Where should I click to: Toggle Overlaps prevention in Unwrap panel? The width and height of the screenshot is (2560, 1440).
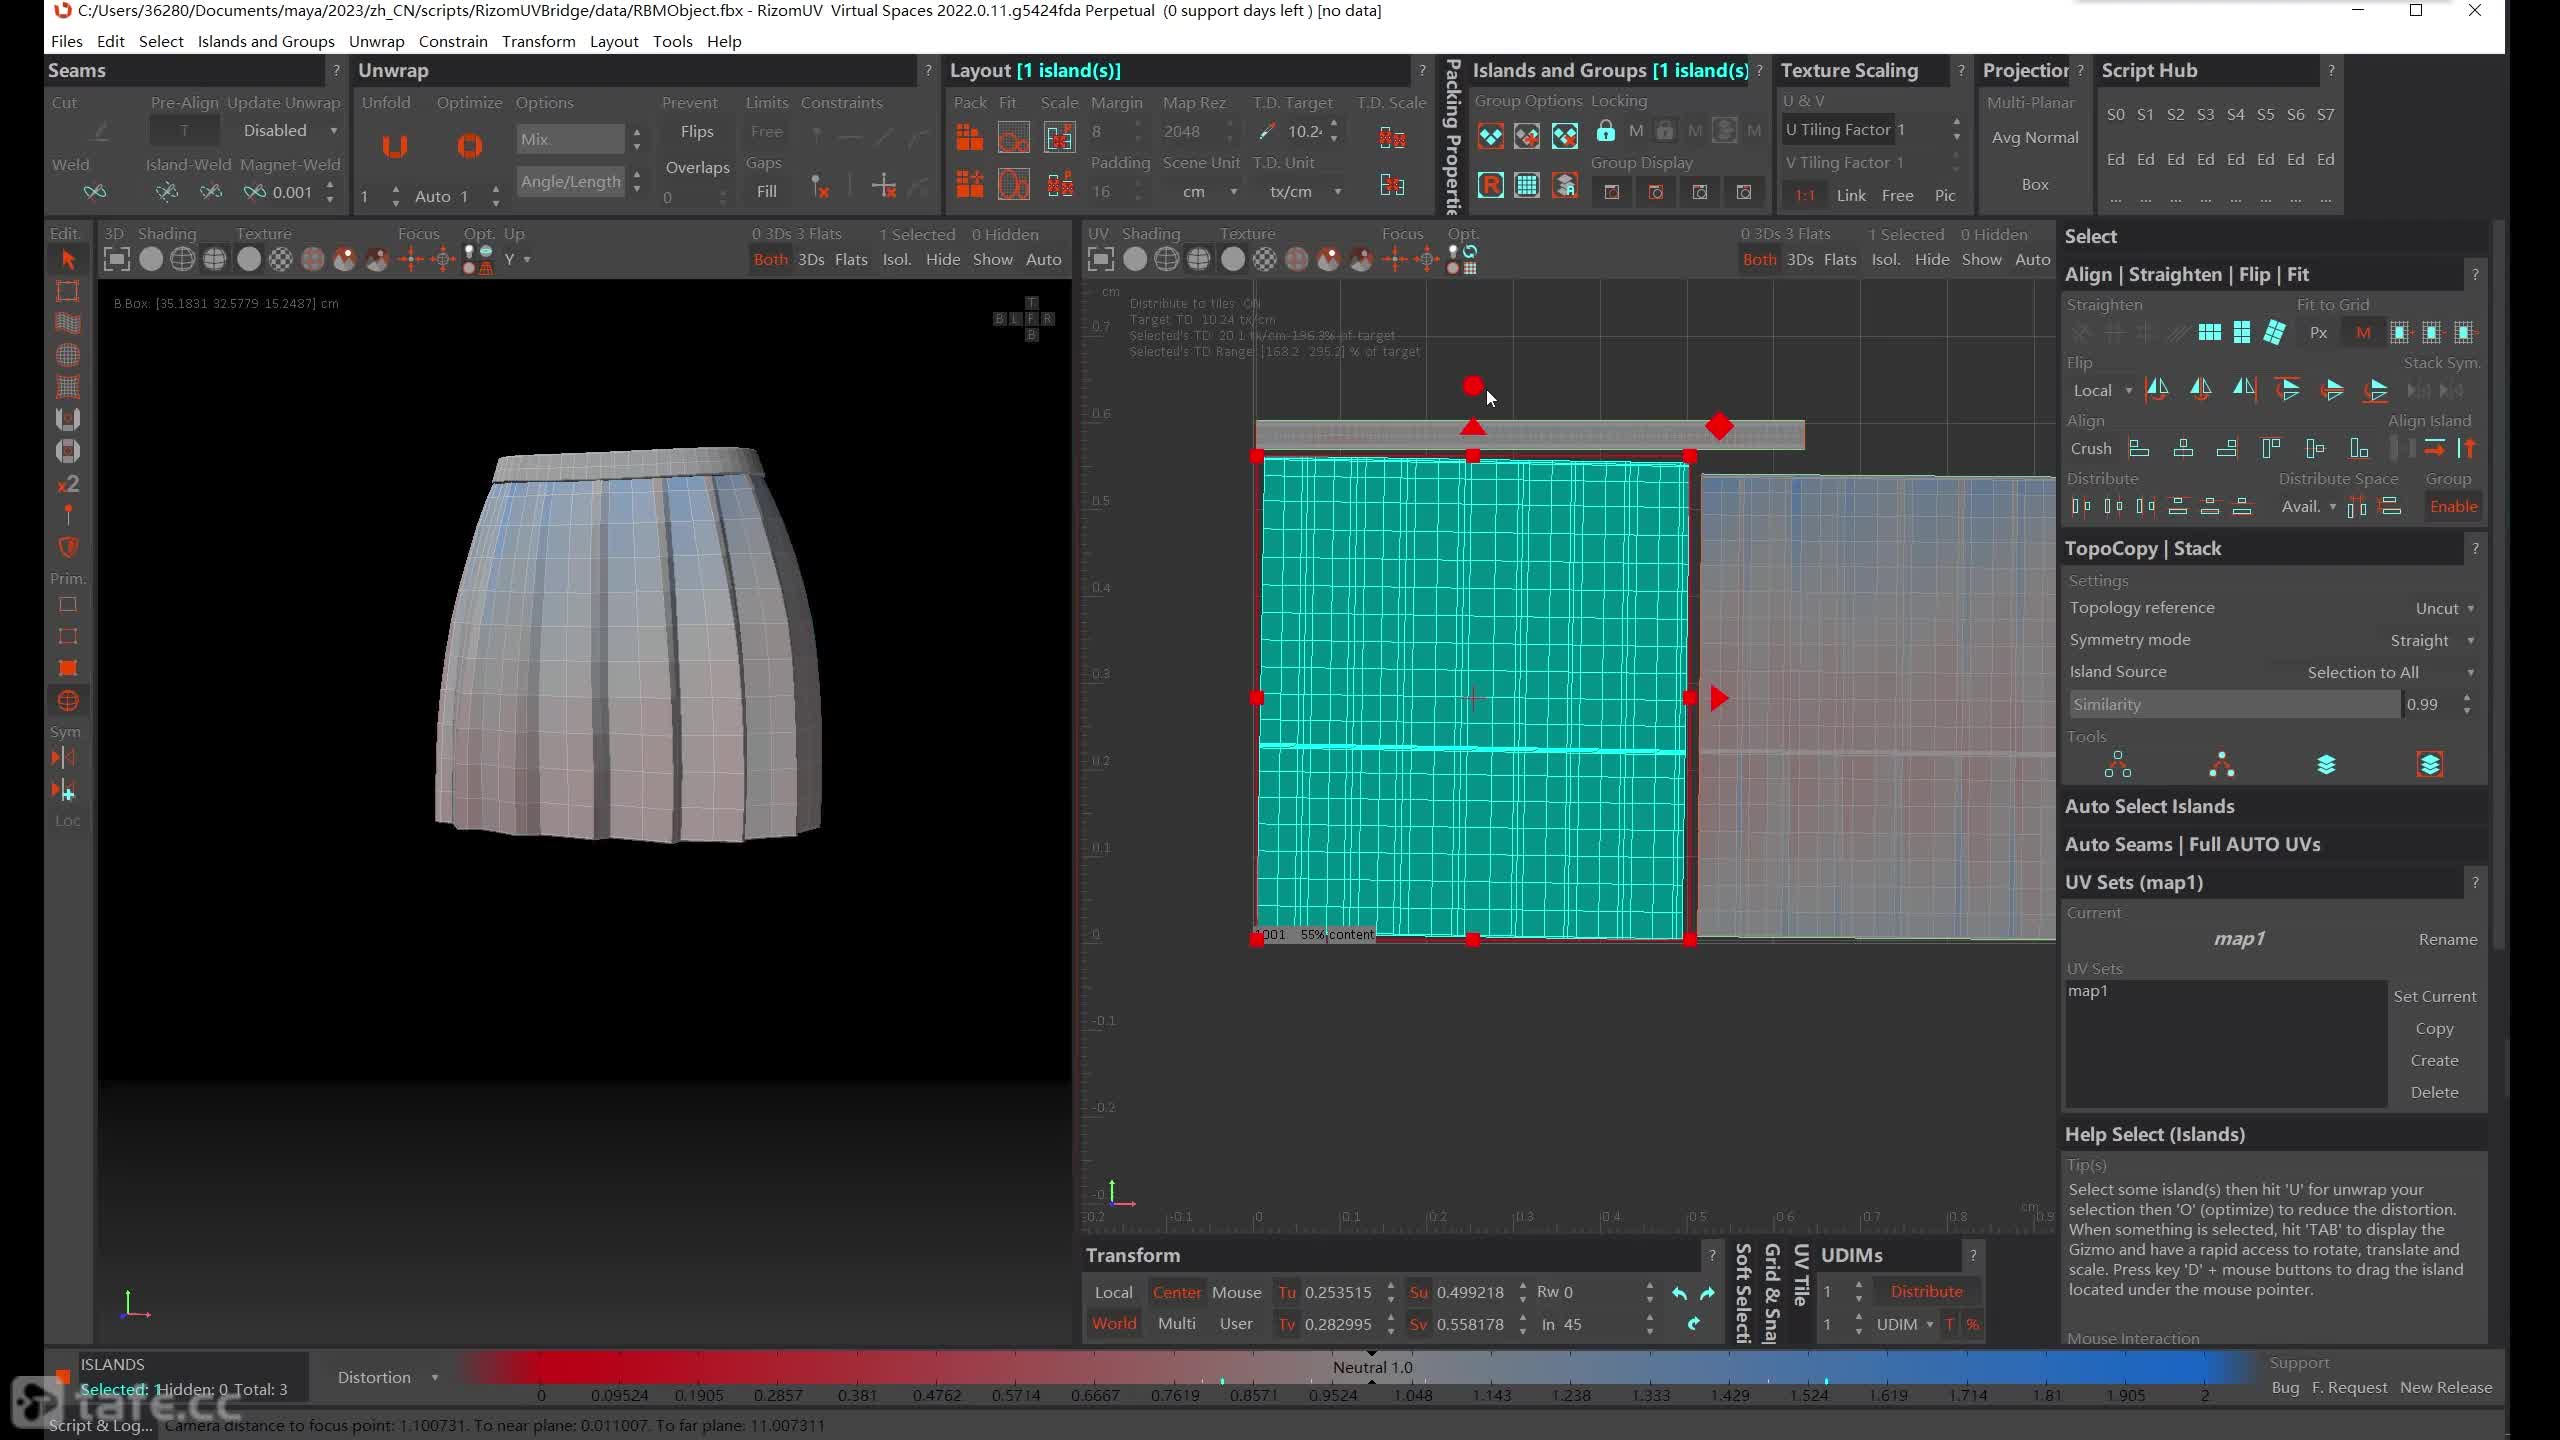[697, 167]
